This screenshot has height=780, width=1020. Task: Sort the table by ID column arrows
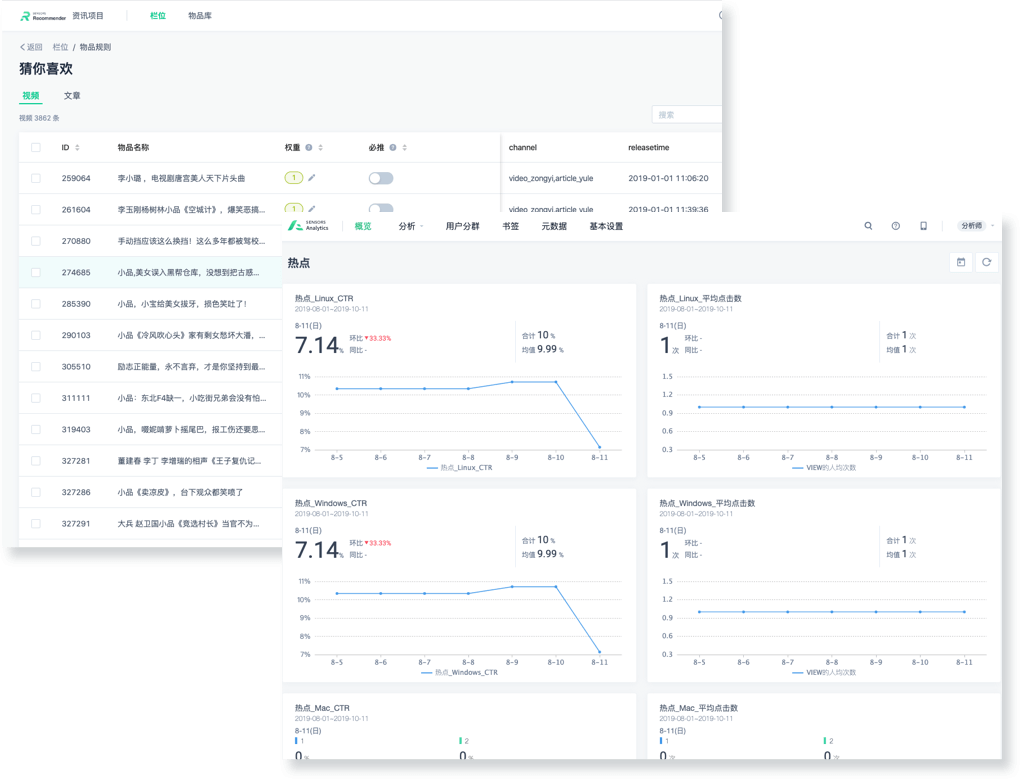(x=78, y=148)
